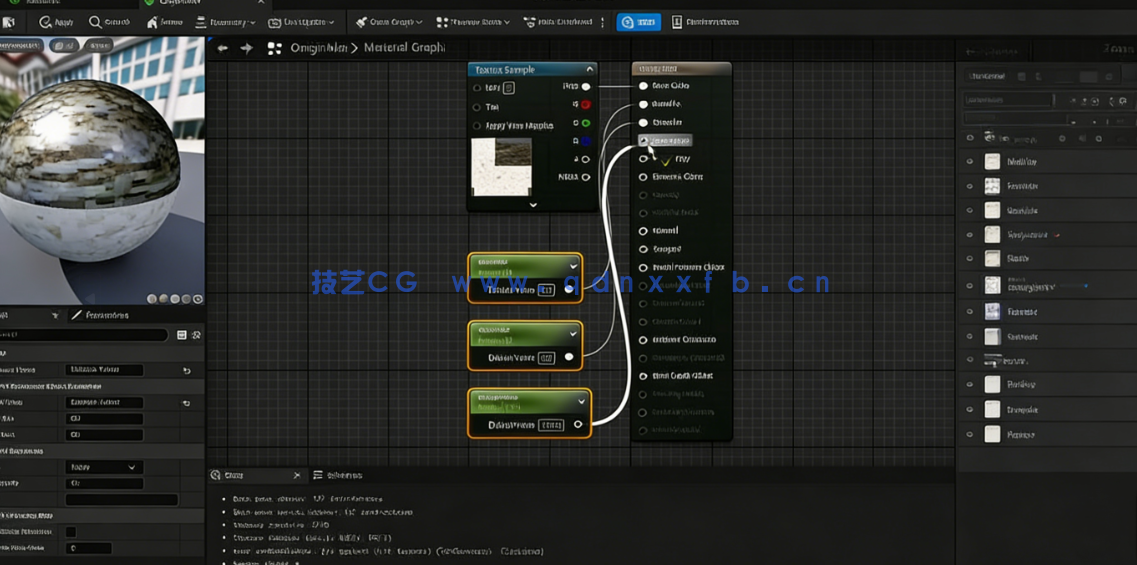Close the Stats tab in the bottom panel
The width and height of the screenshot is (1137, 565).
coord(297,475)
